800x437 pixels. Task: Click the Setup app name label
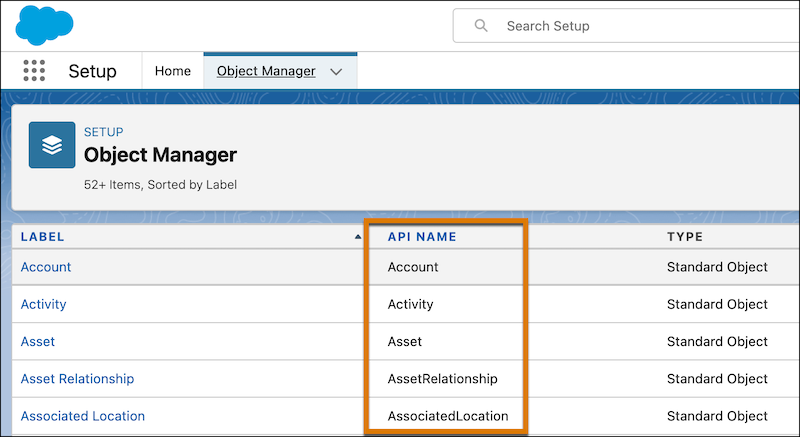pyautogui.click(x=92, y=71)
